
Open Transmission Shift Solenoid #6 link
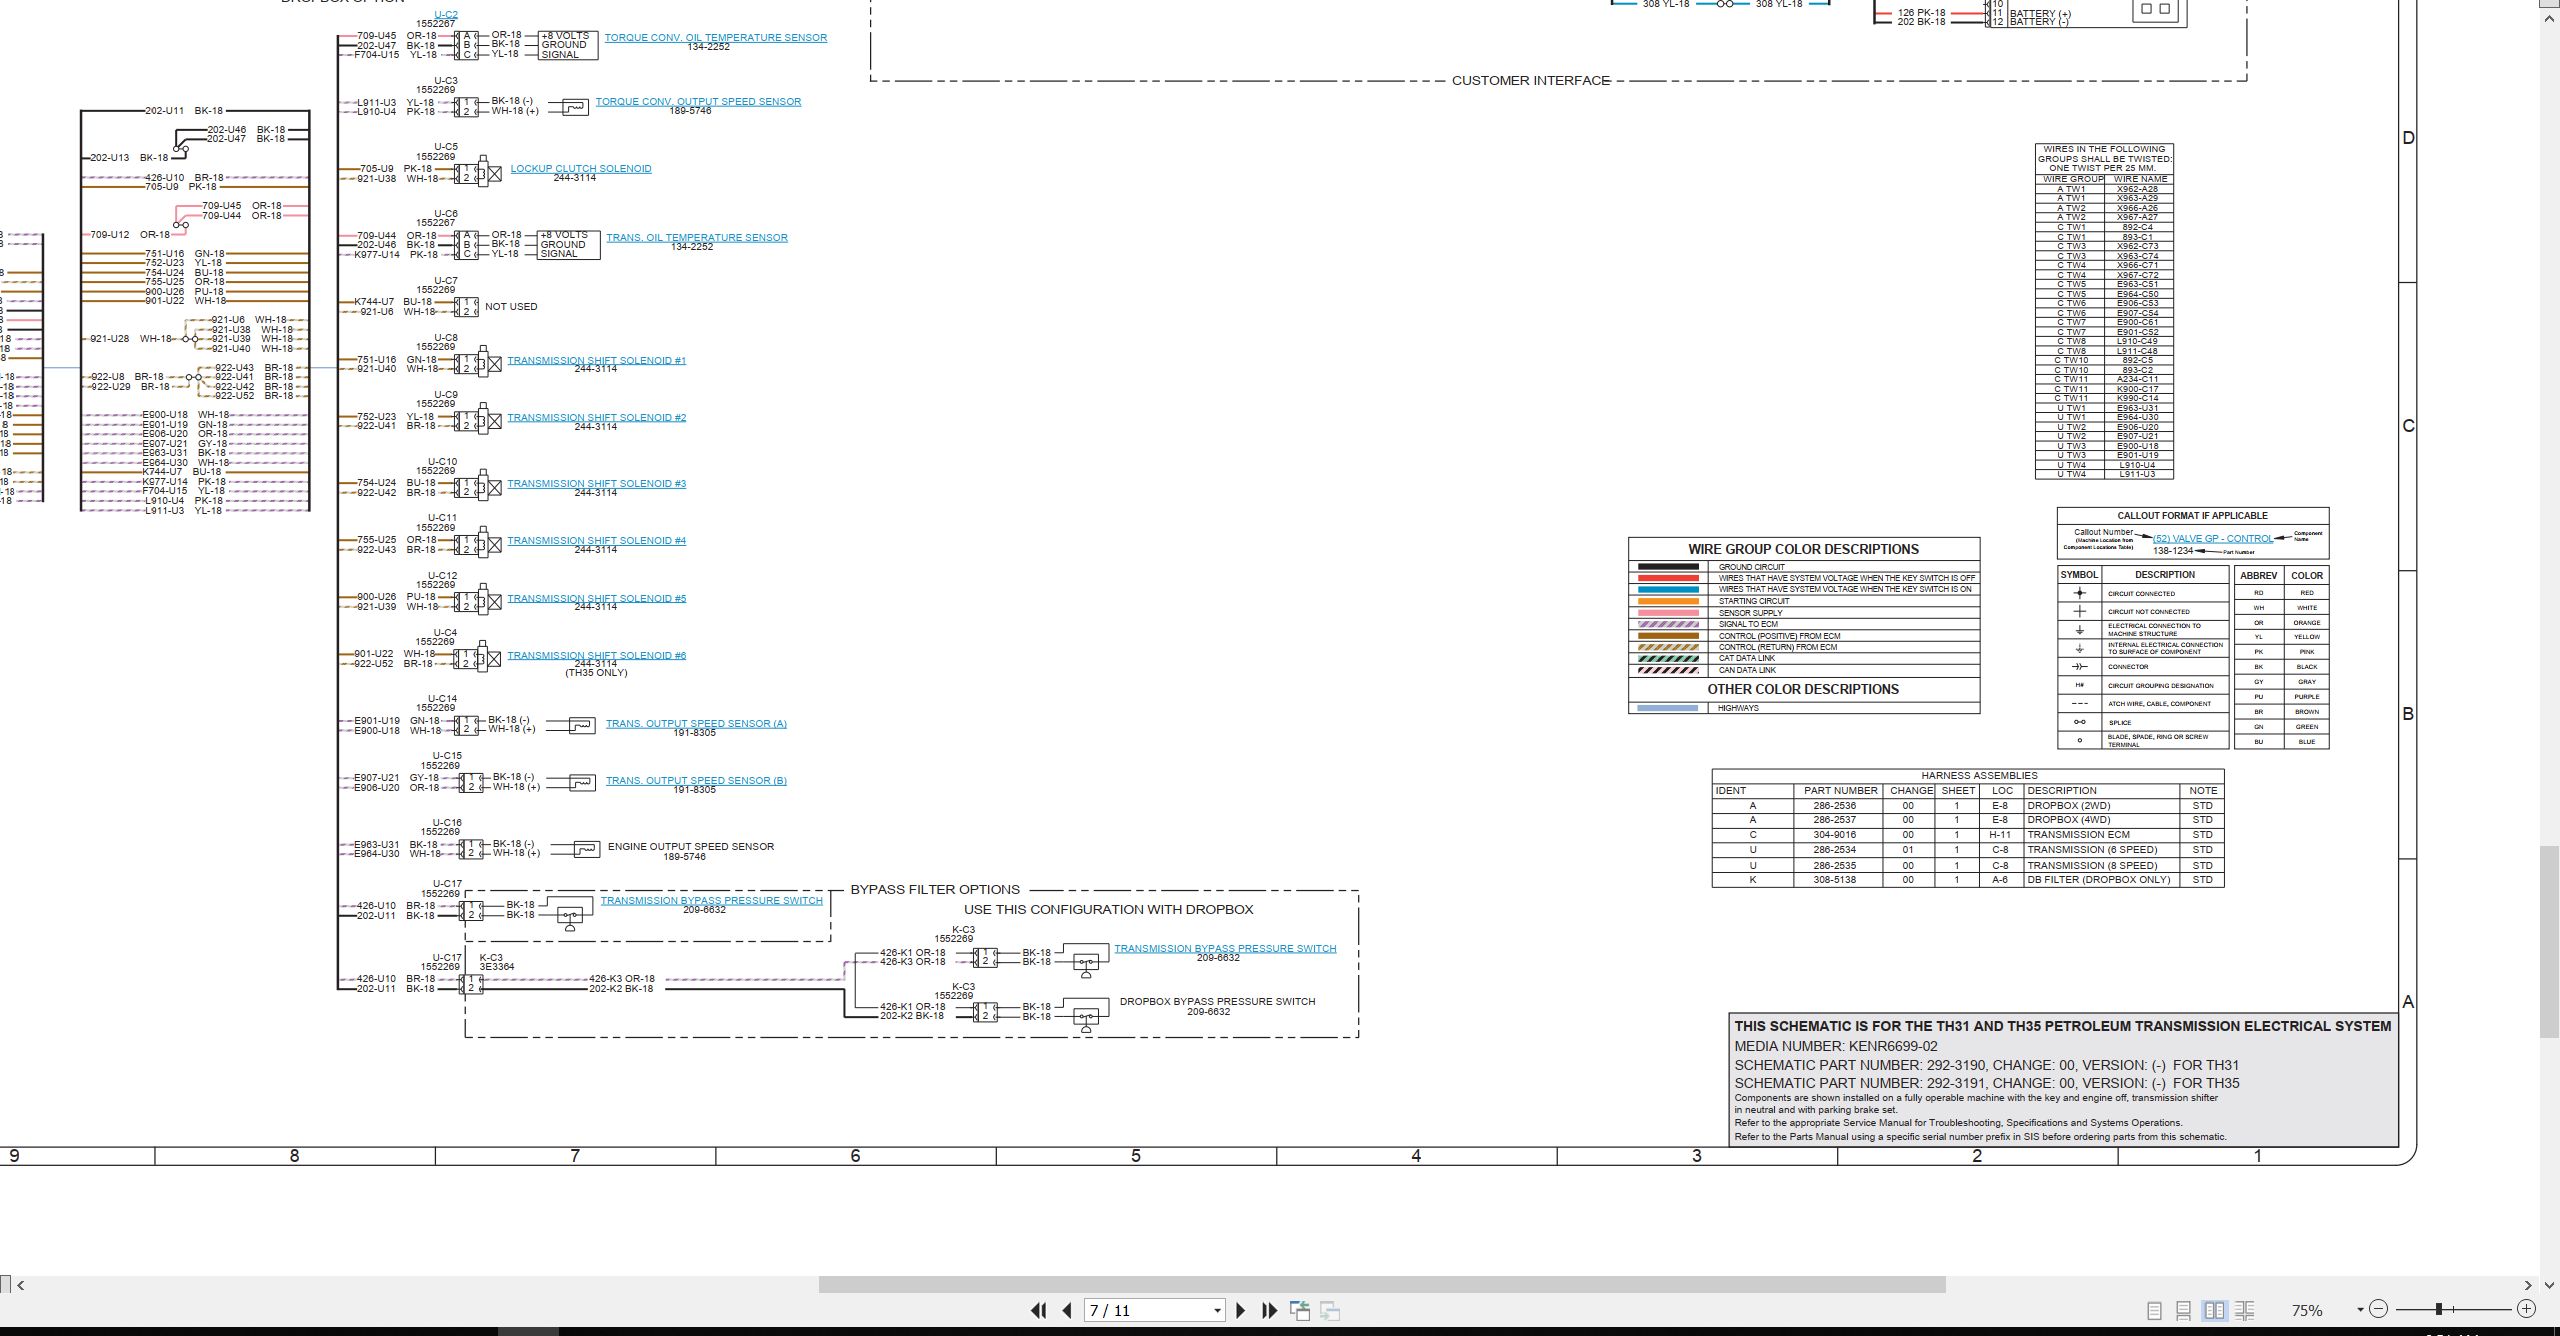(x=597, y=656)
